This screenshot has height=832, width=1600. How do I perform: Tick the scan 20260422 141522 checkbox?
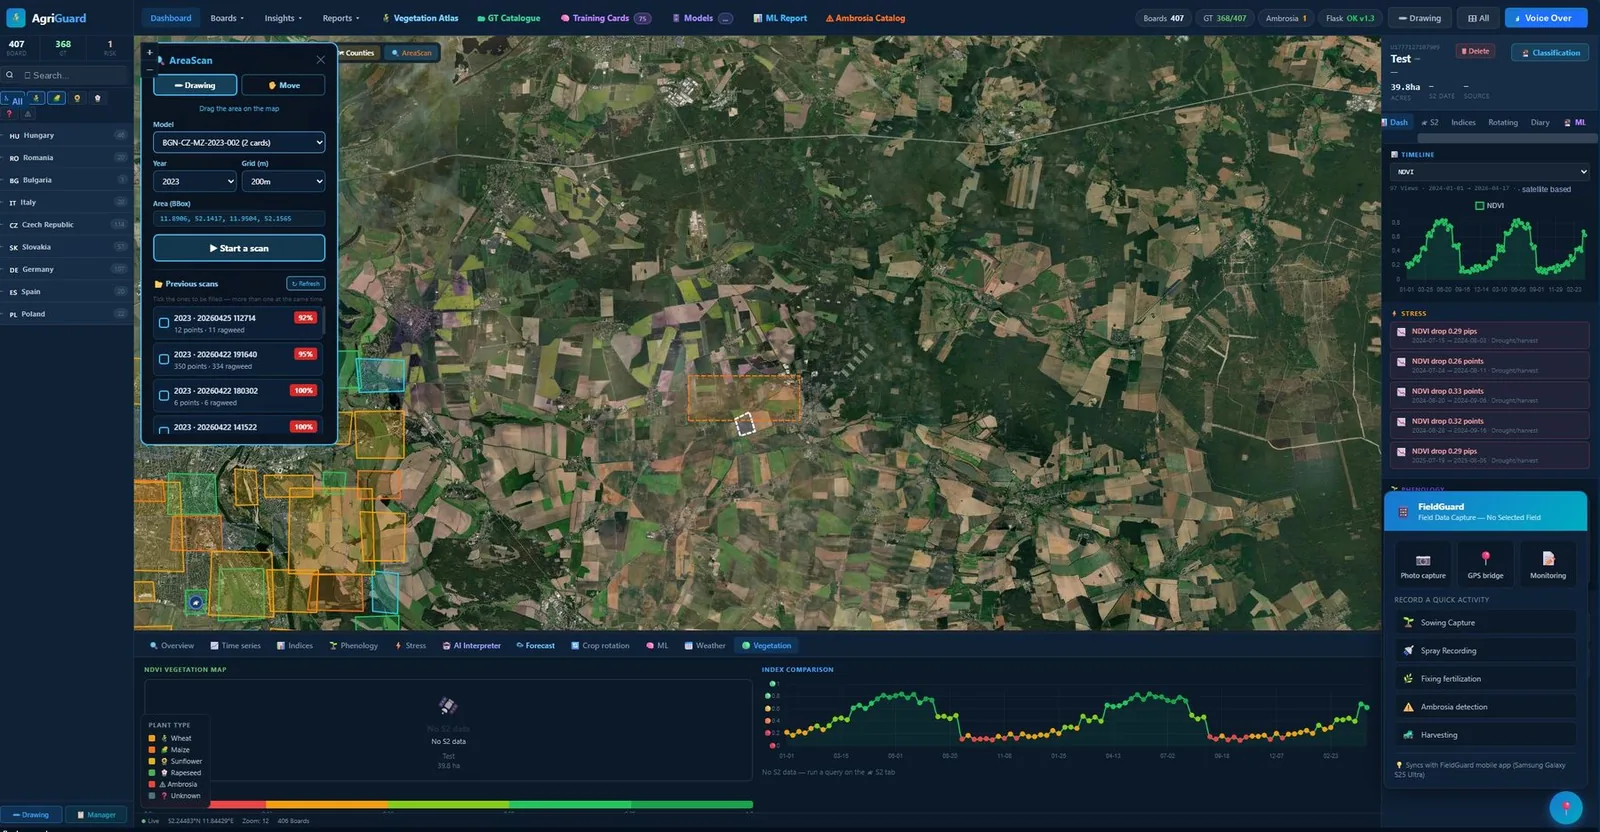(164, 431)
